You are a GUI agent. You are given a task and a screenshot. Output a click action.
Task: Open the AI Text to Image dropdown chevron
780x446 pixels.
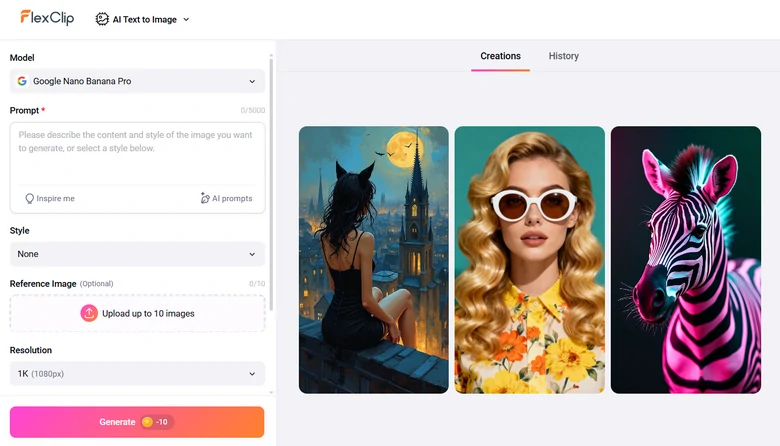click(x=187, y=19)
